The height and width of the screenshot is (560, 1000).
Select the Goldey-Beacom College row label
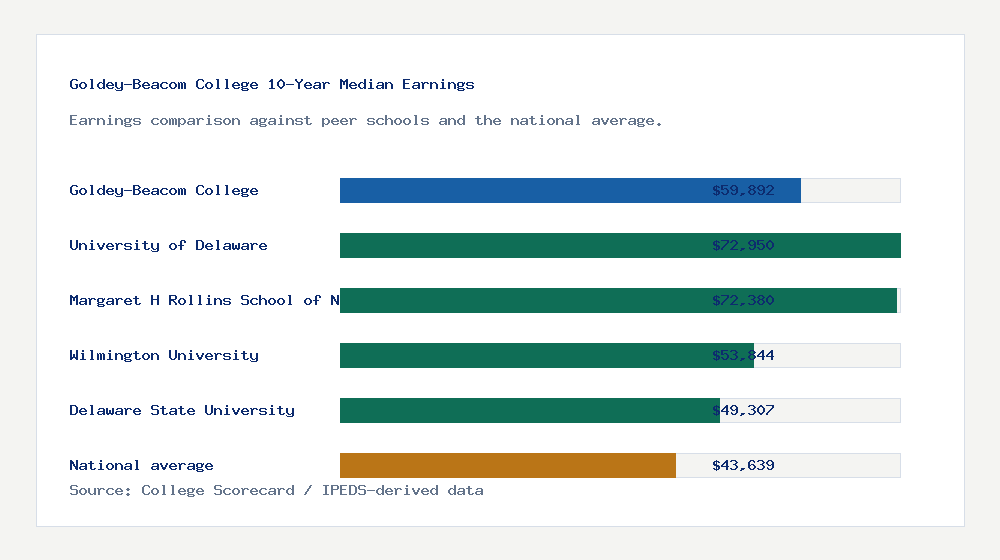164,190
